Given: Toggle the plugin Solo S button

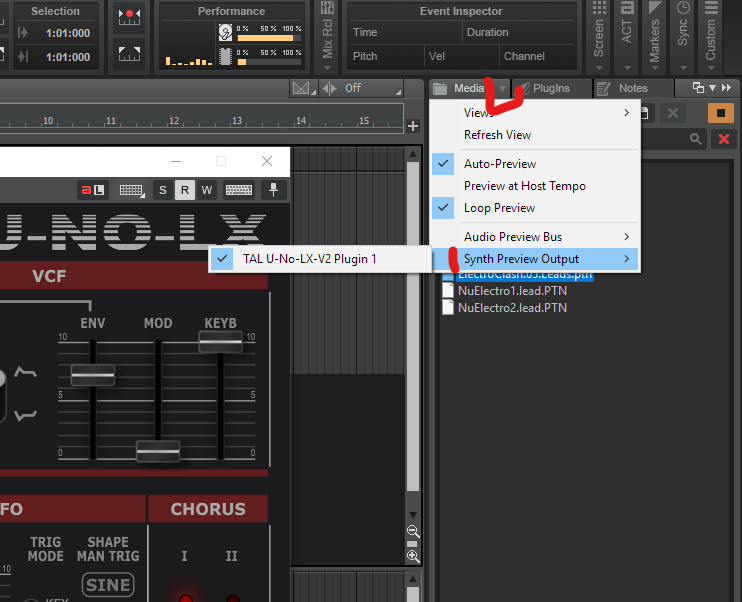Looking at the screenshot, I should point(163,190).
